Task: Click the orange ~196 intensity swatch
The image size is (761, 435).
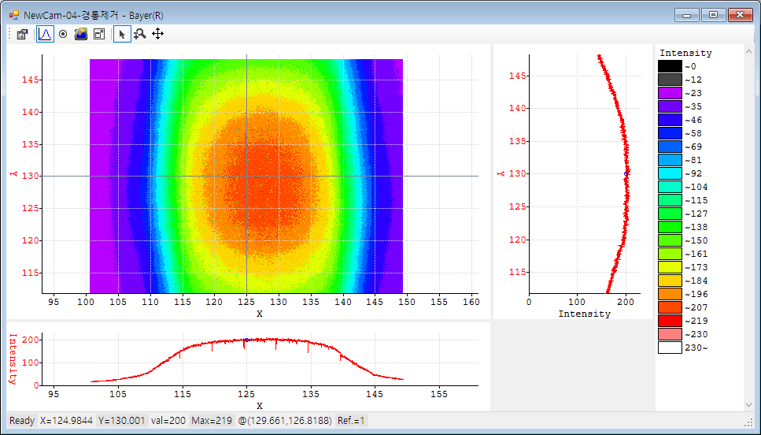Action: [x=670, y=294]
